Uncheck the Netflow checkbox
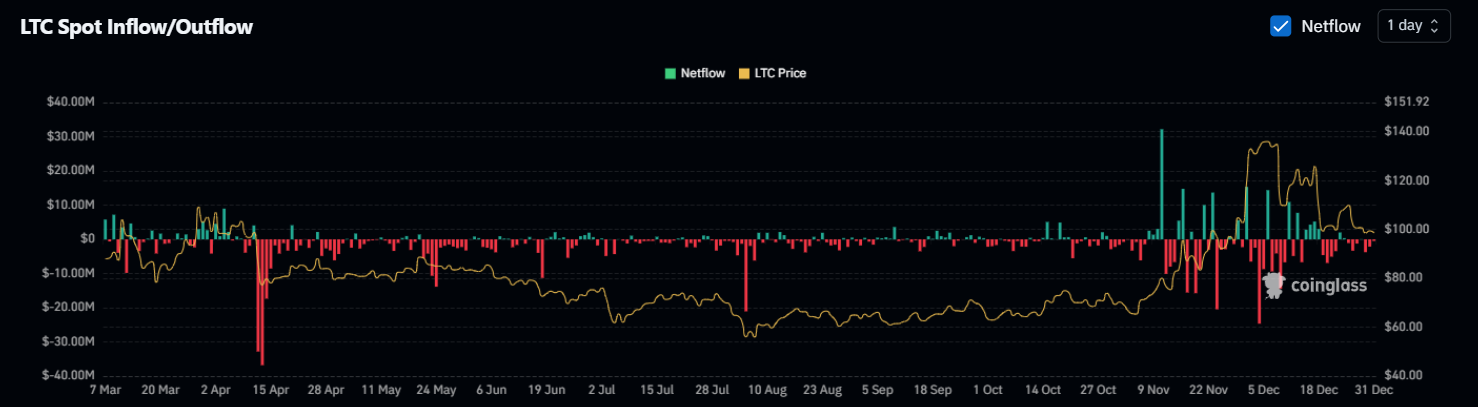 (1280, 26)
